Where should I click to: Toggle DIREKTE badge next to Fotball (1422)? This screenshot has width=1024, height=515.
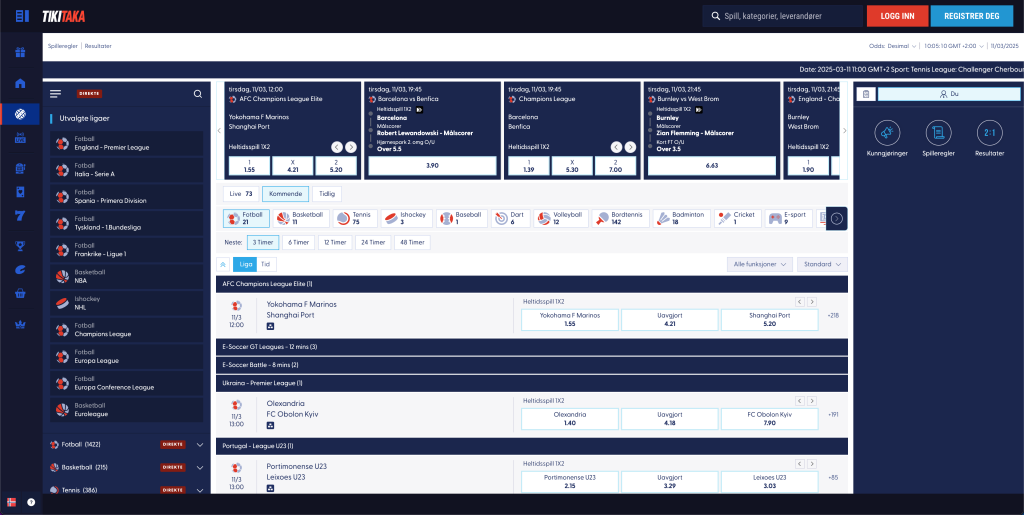point(173,445)
